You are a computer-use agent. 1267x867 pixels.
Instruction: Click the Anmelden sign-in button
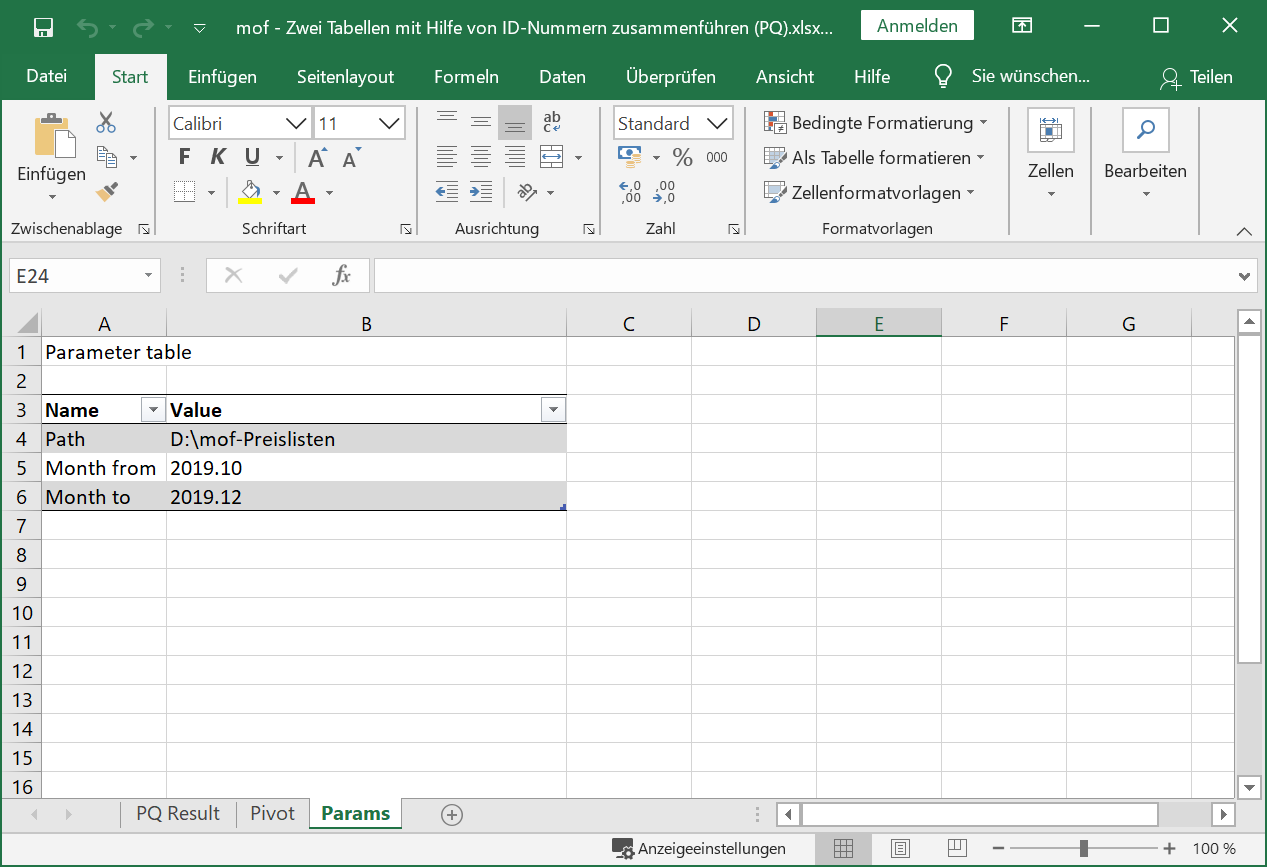point(917,27)
